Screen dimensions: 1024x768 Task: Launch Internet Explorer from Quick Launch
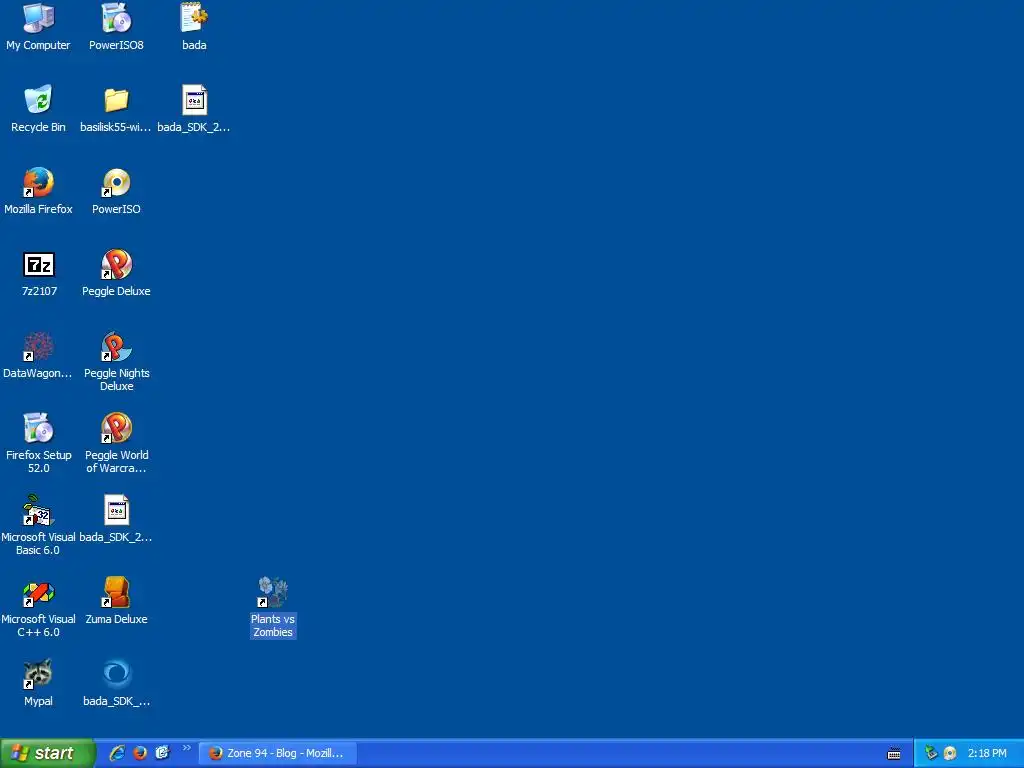(x=117, y=753)
